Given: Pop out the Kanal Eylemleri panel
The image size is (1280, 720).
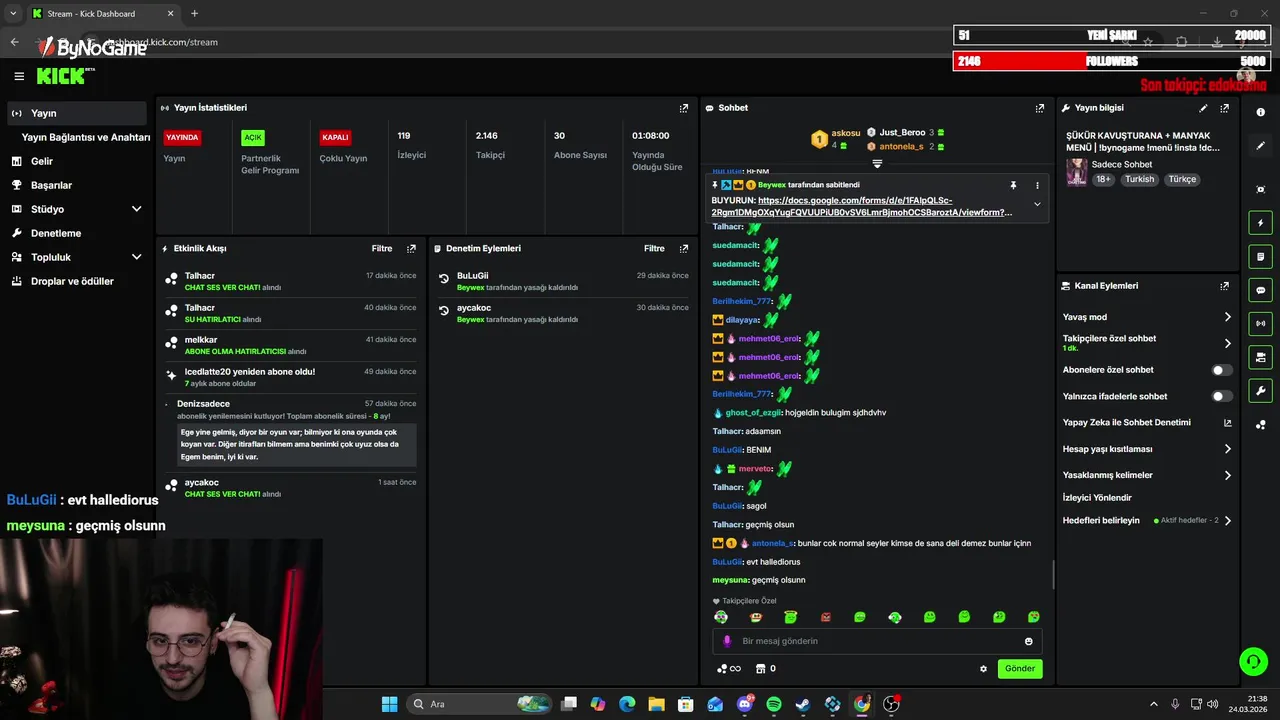Looking at the screenshot, I should [1224, 286].
